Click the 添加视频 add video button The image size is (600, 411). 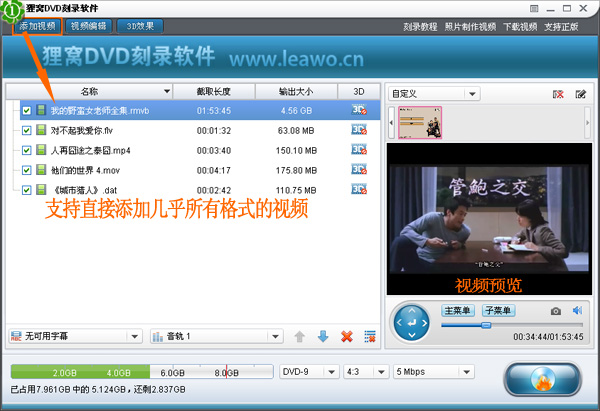37,26
